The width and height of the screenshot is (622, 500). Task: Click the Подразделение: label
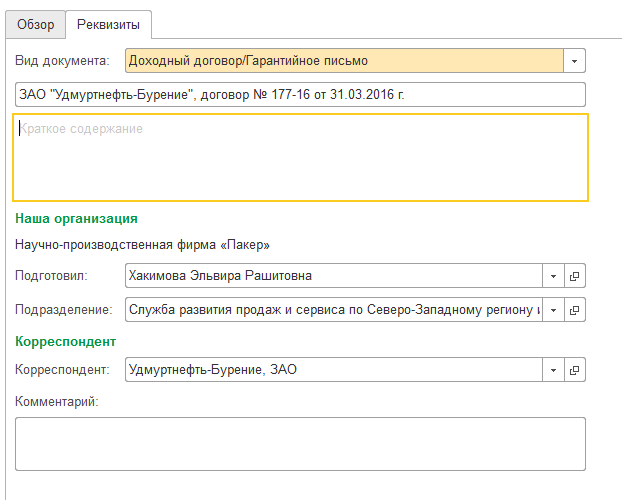click(63, 310)
